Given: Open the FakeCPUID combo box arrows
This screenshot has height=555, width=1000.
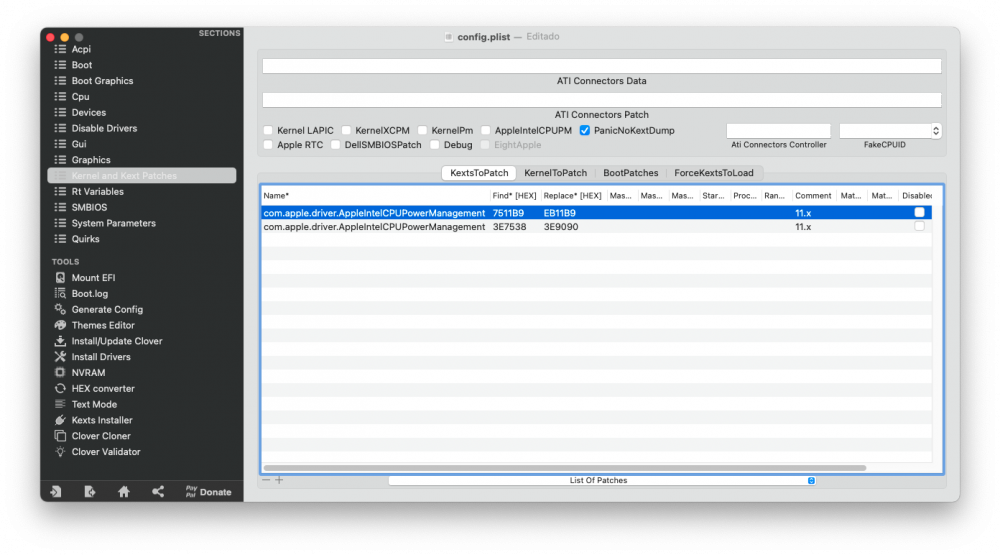Looking at the screenshot, I should pos(936,131).
